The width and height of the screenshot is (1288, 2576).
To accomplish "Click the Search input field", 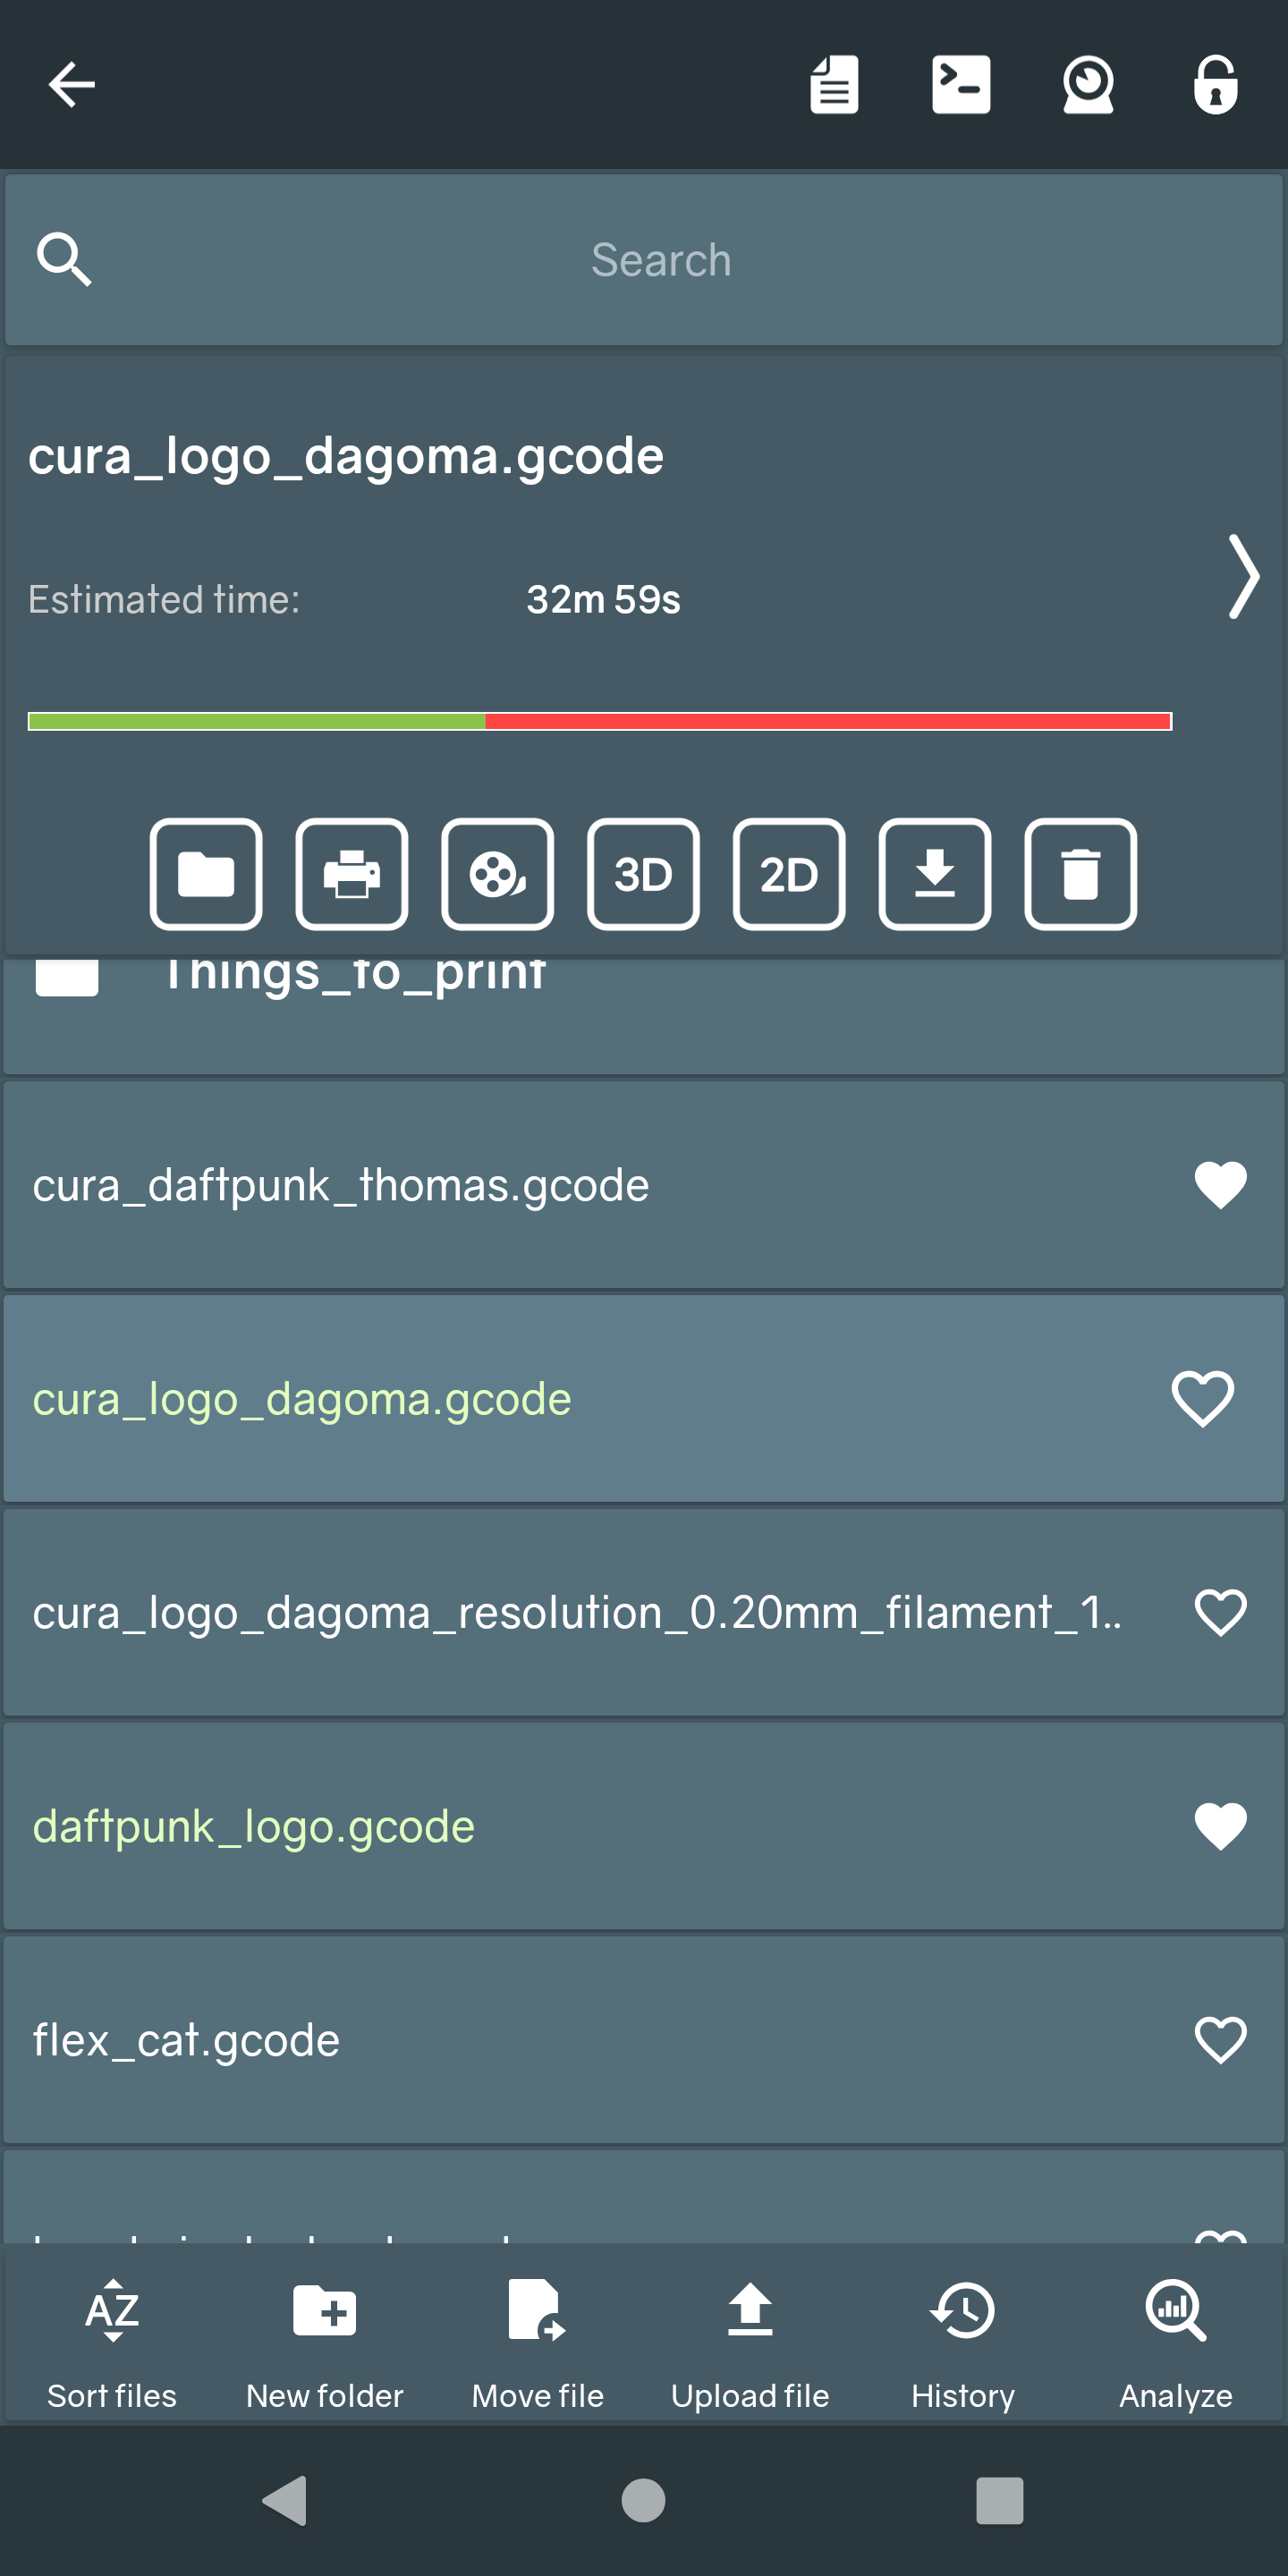I will (x=660, y=260).
